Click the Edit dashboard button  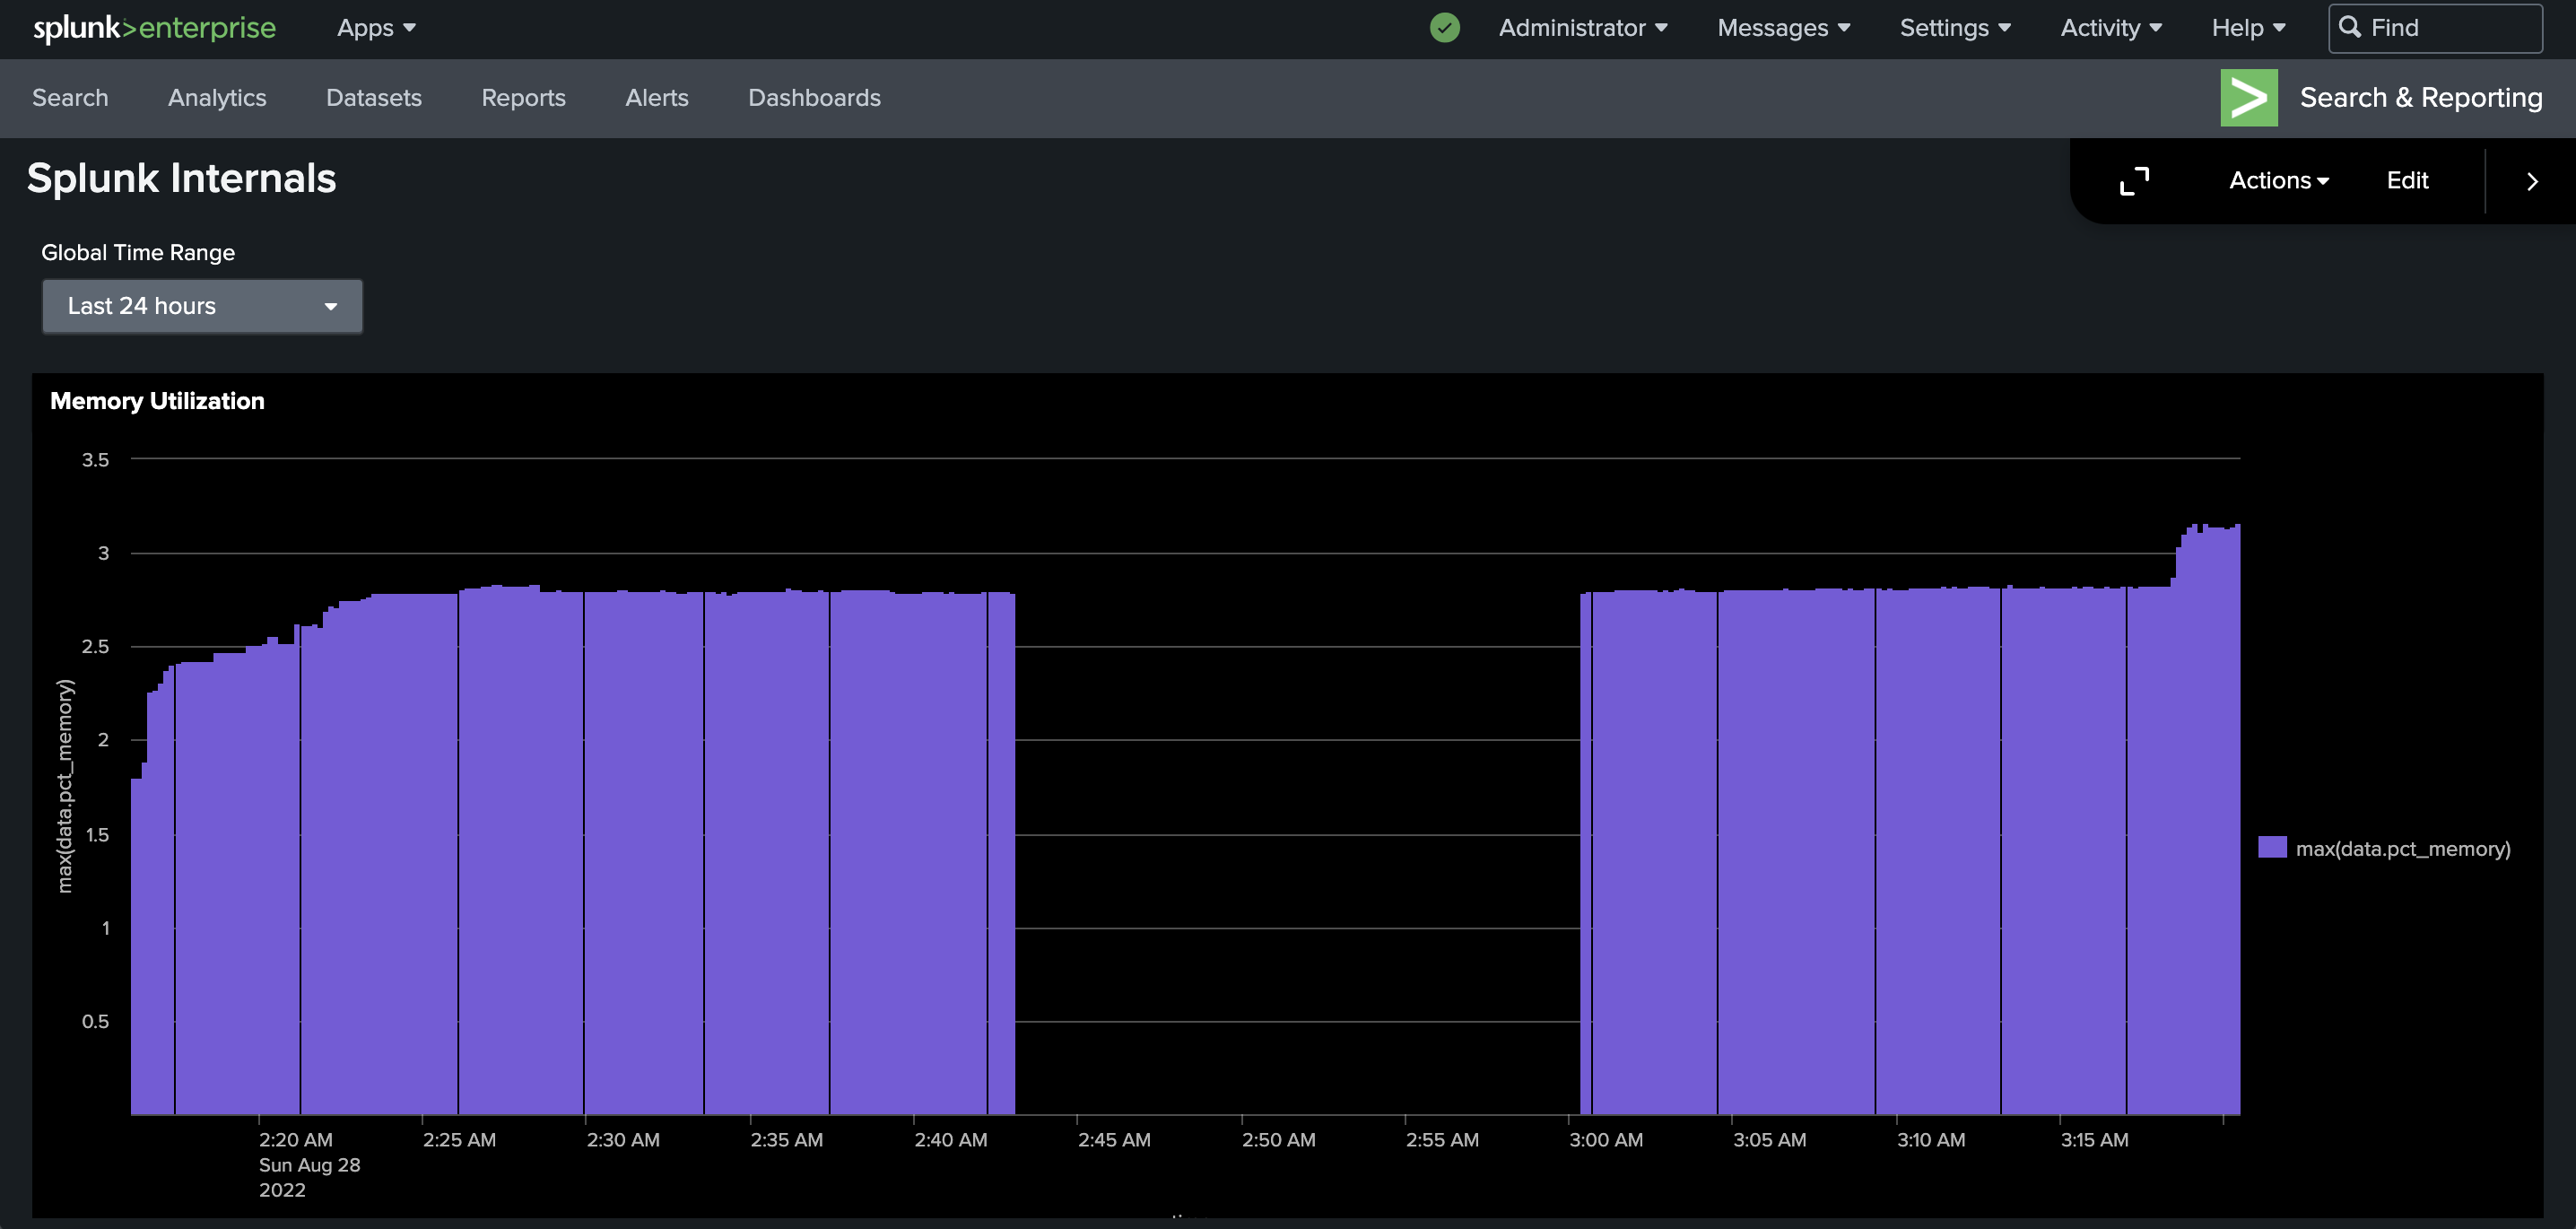pyautogui.click(x=2407, y=181)
